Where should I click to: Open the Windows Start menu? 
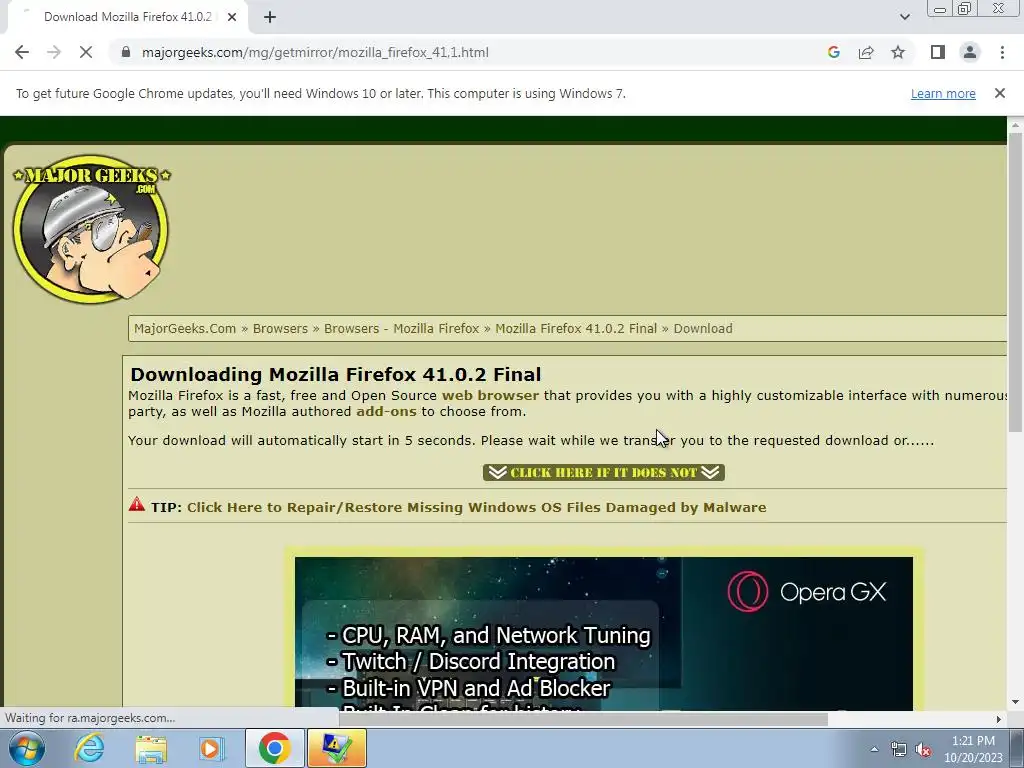[26, 748]
